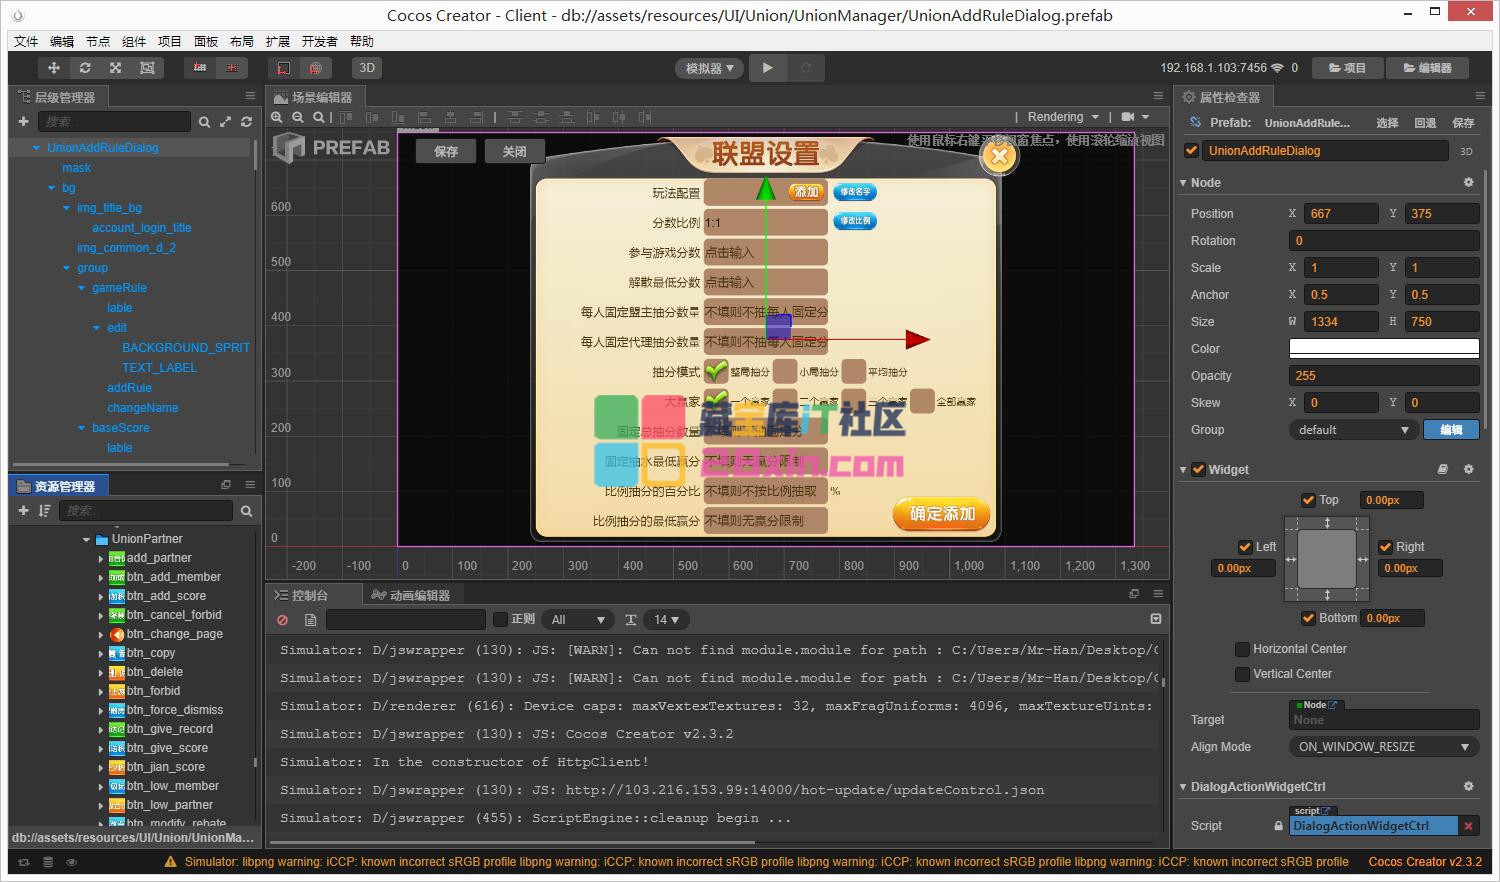
Task: Click the 保存 button in scene
Action: pyautogui.click(x=446, y=151)
